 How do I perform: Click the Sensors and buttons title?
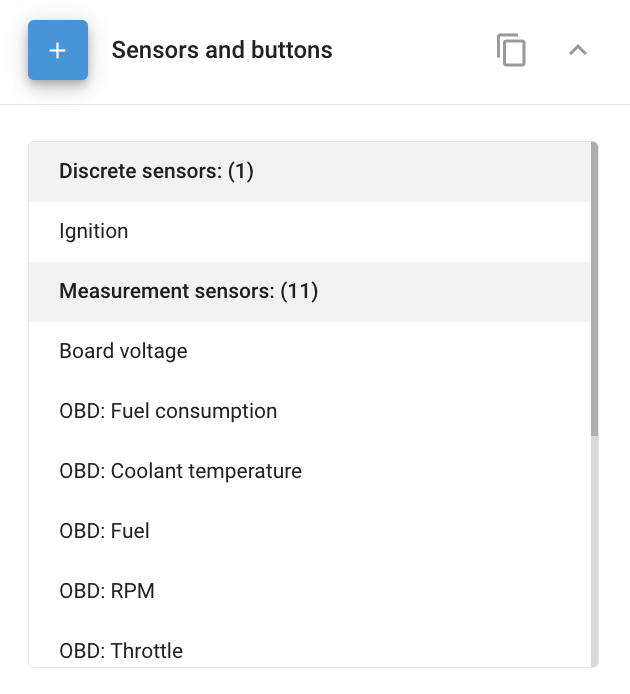[222, 50]
